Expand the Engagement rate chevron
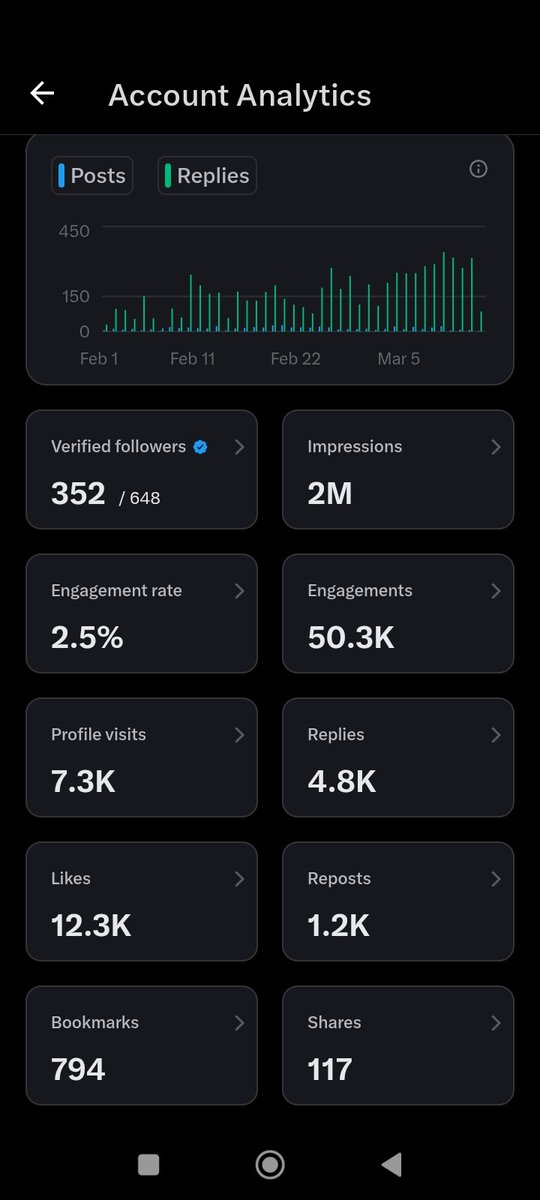The image size is (540, 1200). [239, 591]
